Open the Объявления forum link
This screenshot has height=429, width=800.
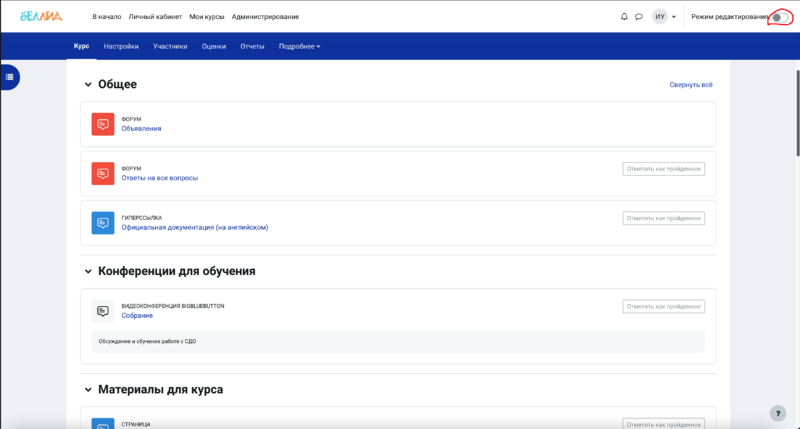pos(141,129)
